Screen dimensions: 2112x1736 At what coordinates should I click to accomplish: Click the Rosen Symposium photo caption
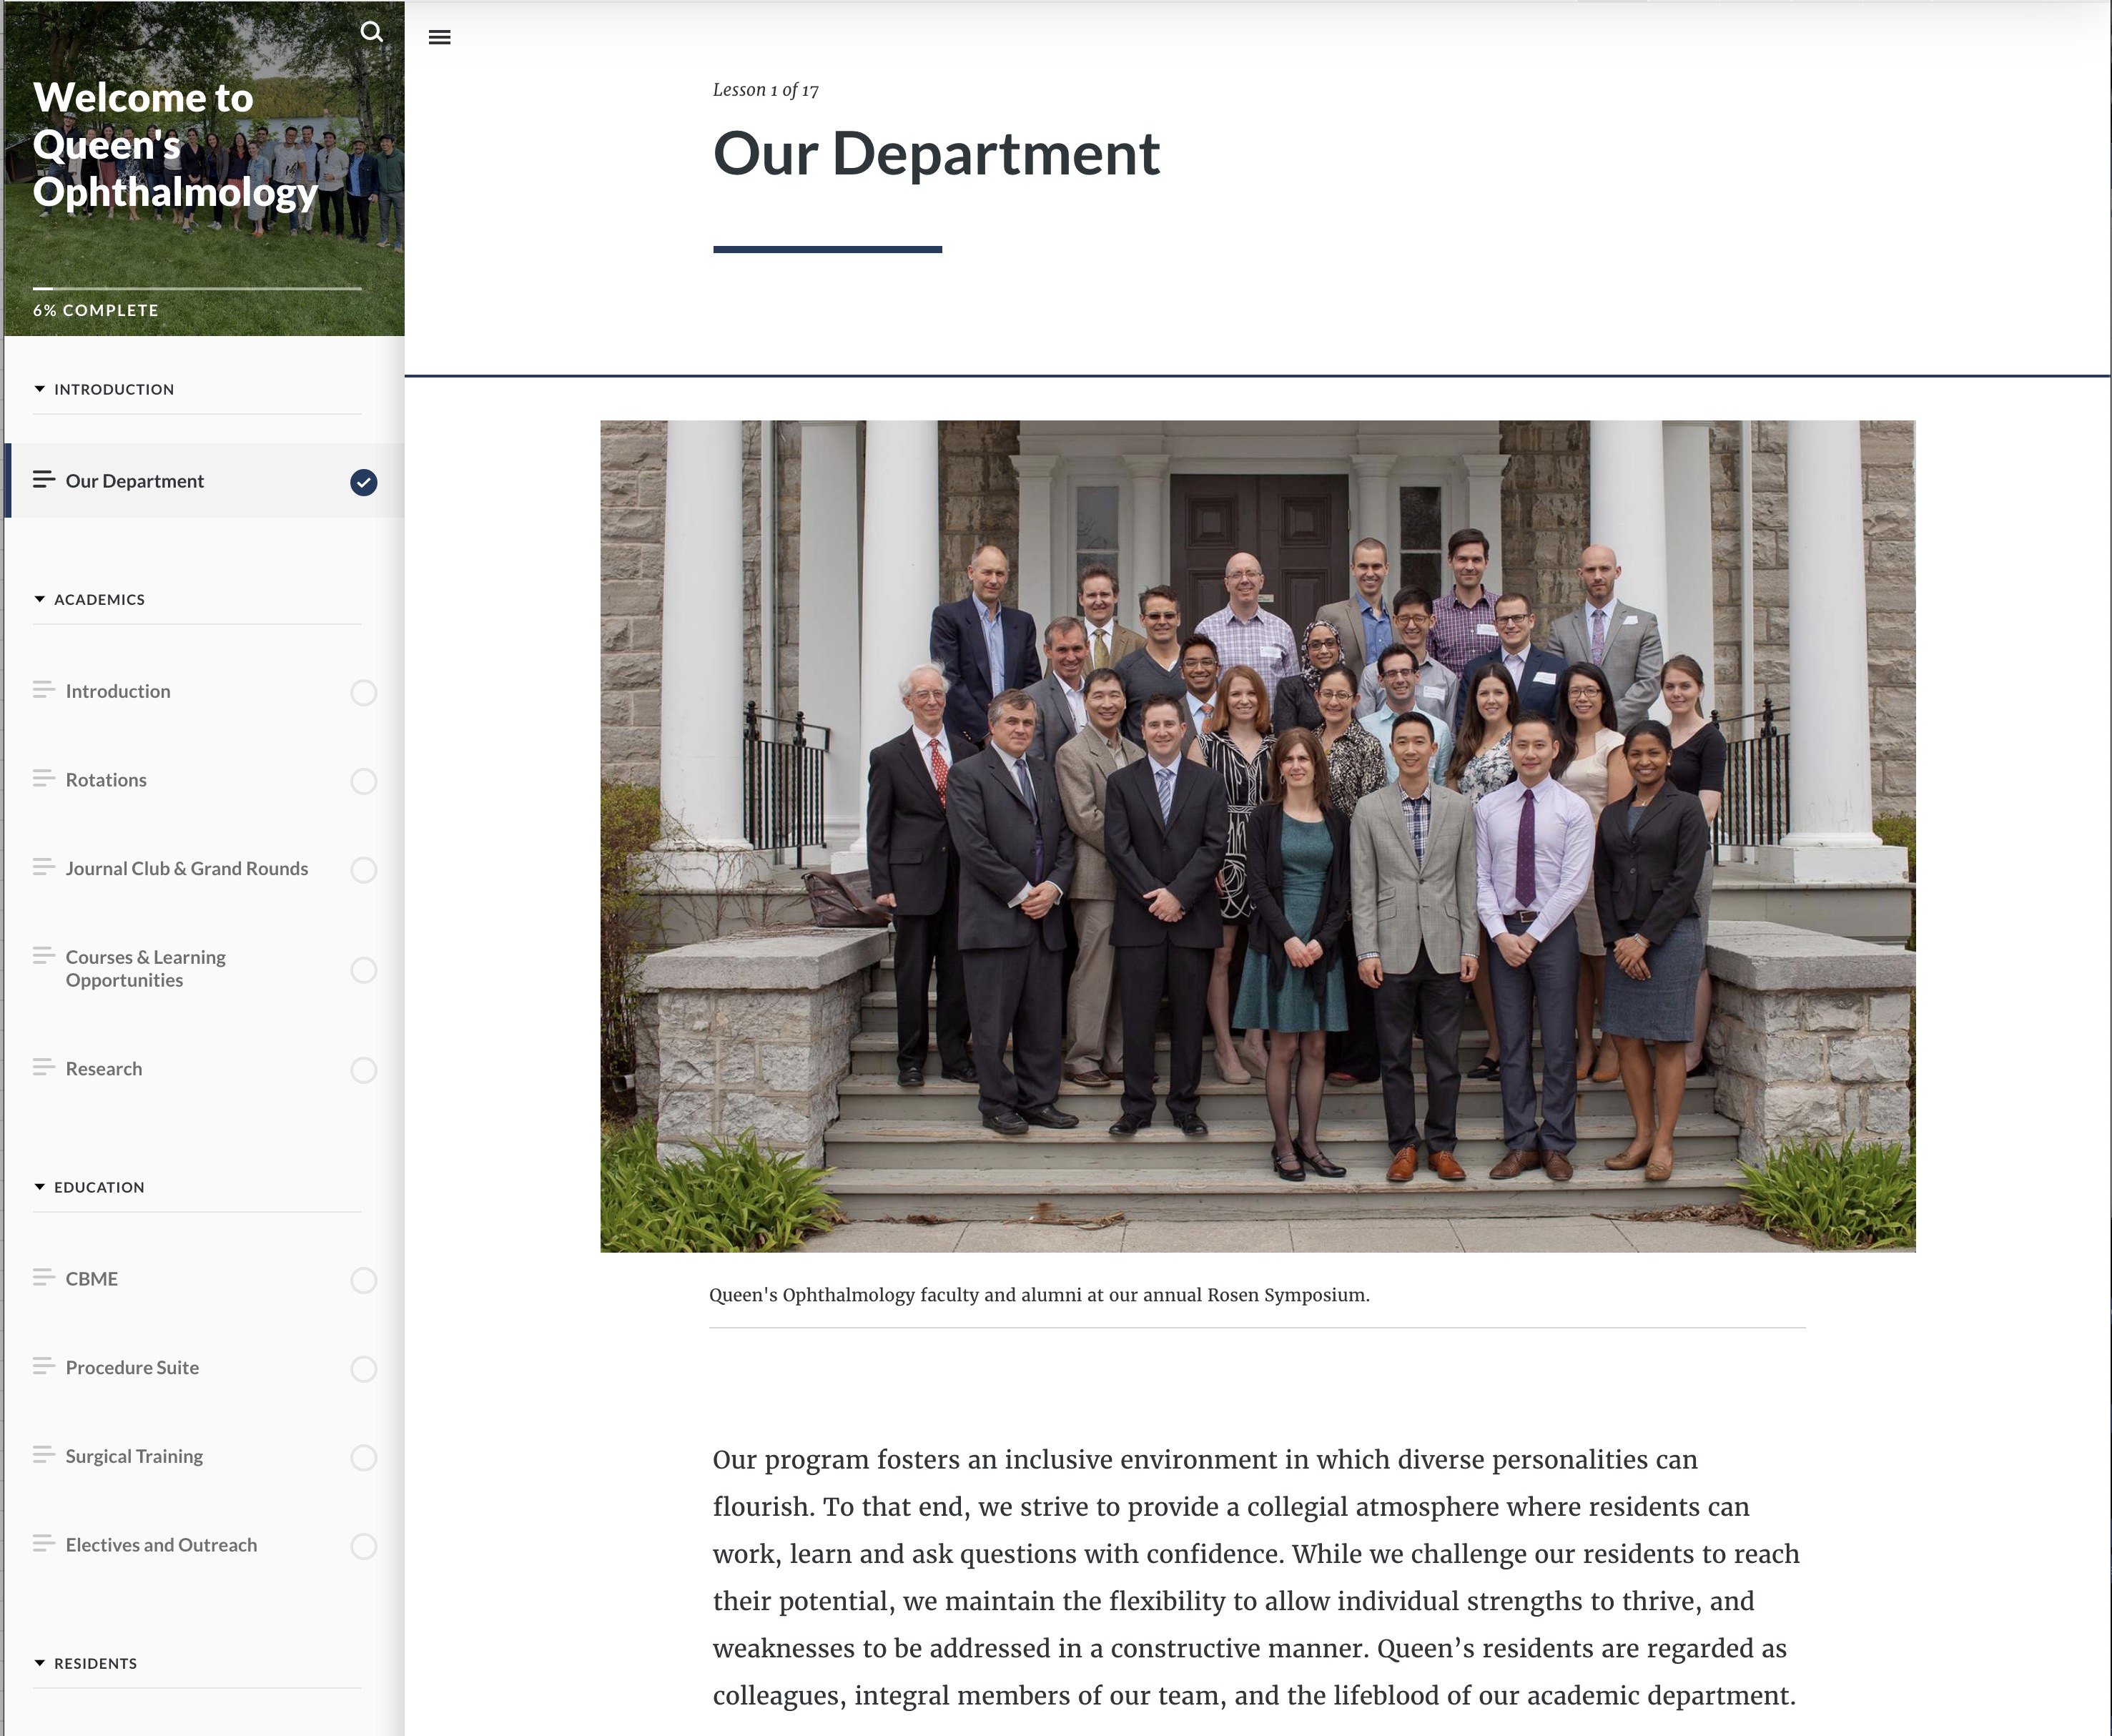pyautogui.click(x=1039, y=1295)
